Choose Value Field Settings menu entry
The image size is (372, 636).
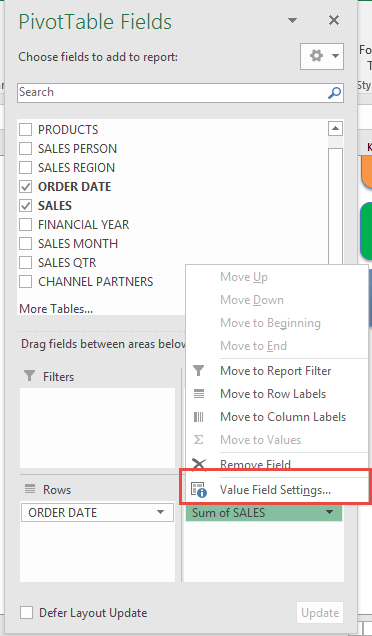[275, 490]
